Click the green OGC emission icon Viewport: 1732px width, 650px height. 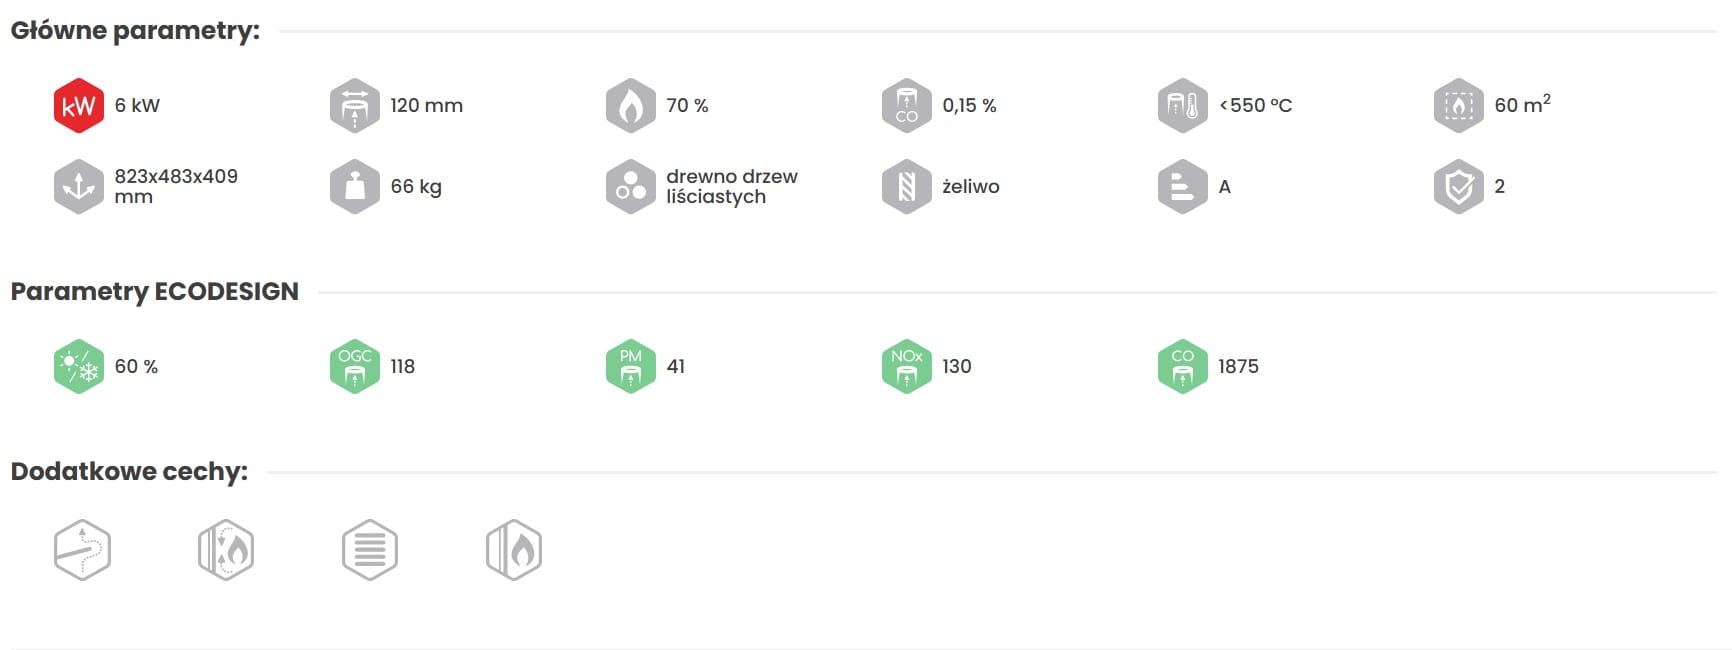[x=355, y=366]
